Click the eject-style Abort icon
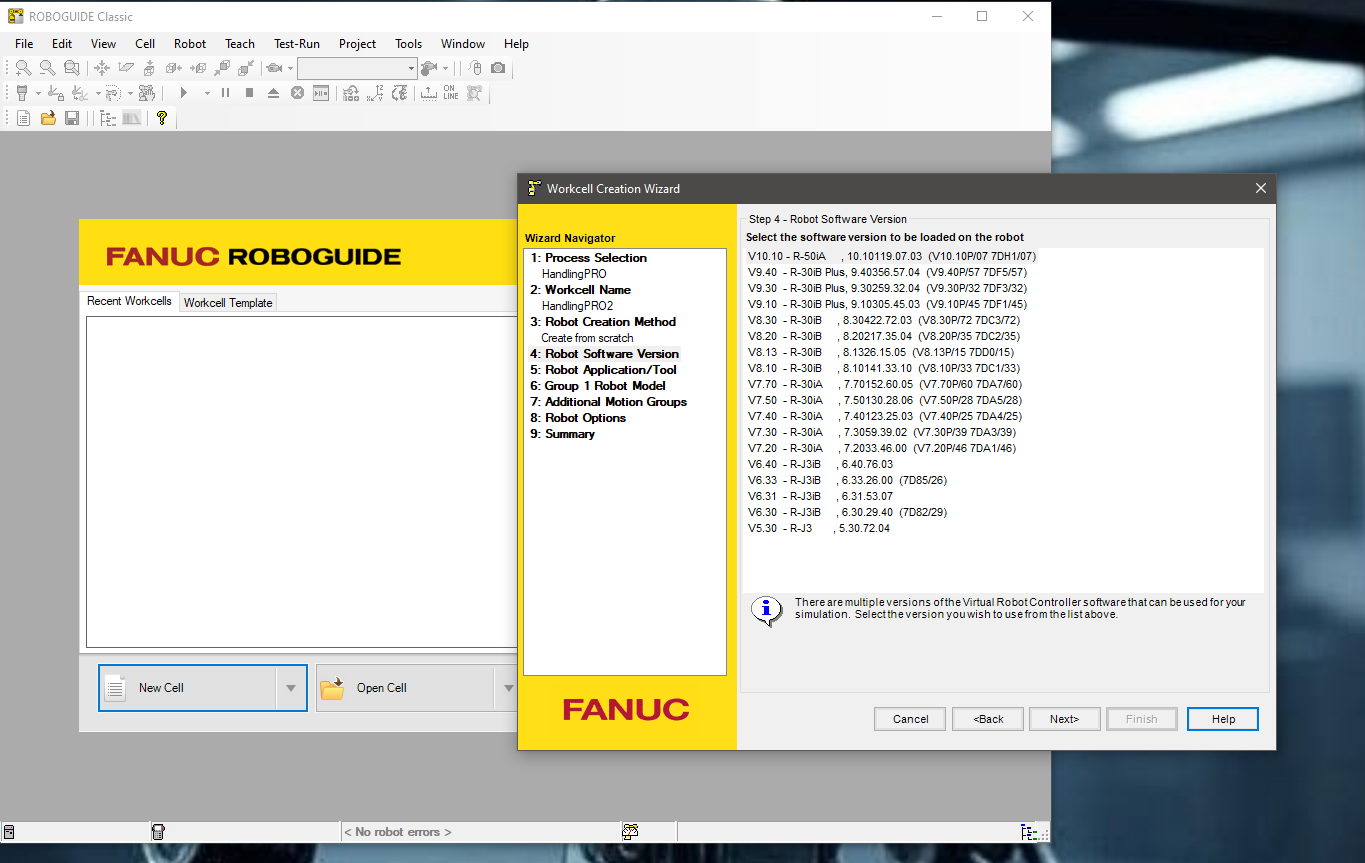 click(x=273, y=93)
